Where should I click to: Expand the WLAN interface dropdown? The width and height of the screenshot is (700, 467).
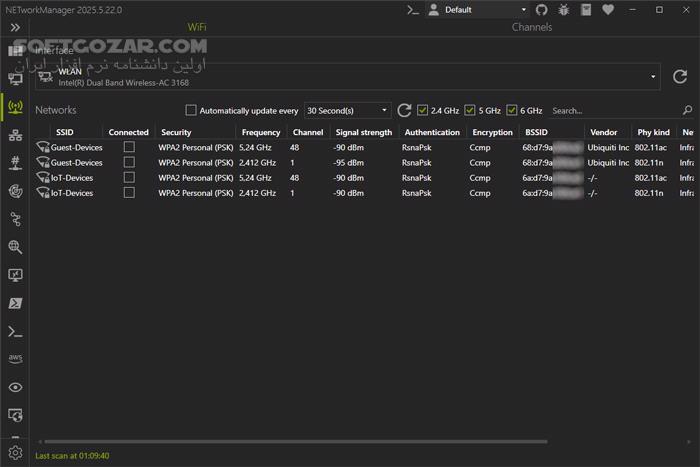(654, 76)
